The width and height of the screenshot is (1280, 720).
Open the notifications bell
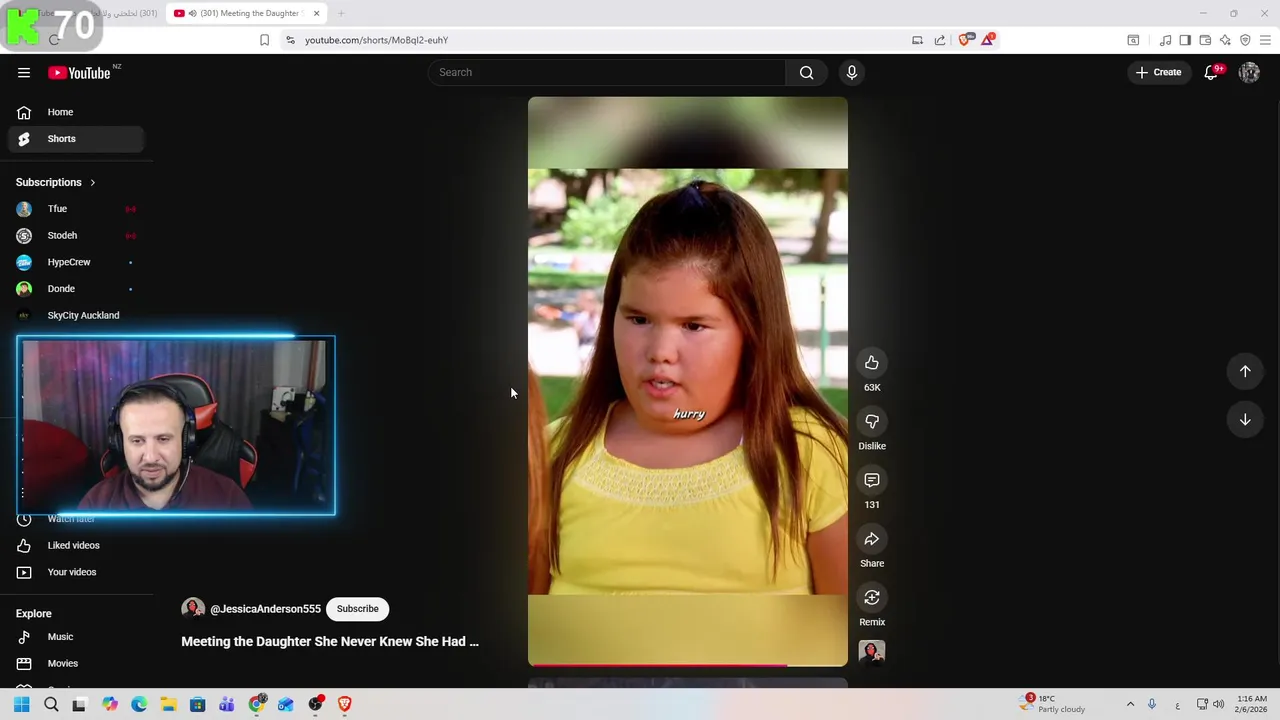[1211, 72]
